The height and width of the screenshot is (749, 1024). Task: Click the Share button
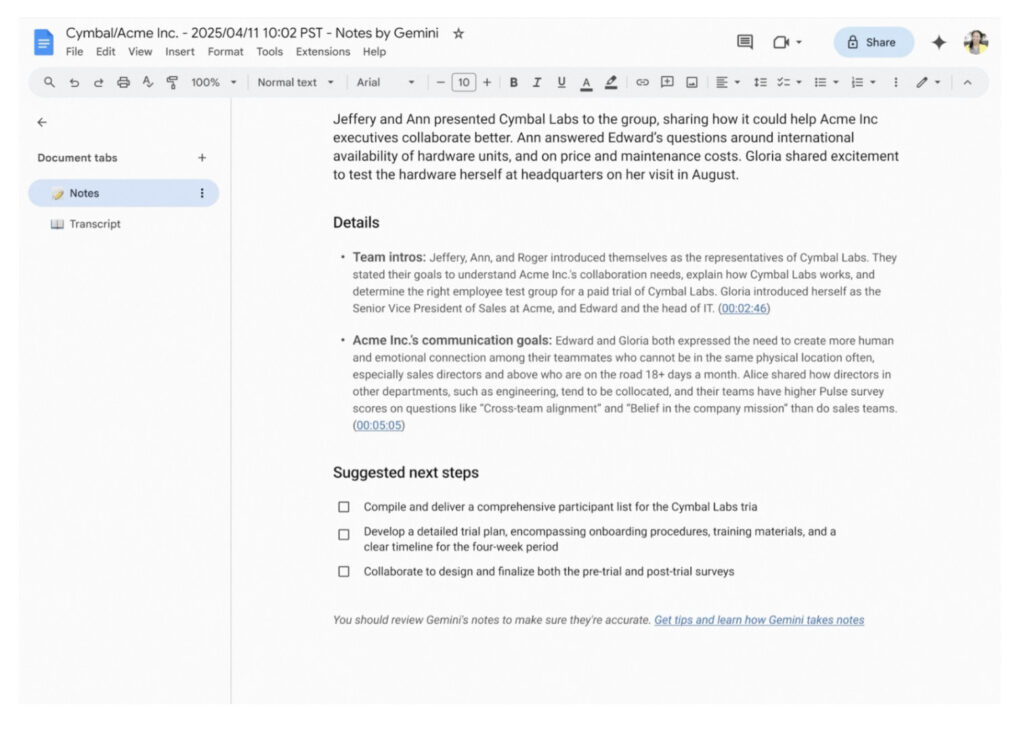click(x=873, y=42)
